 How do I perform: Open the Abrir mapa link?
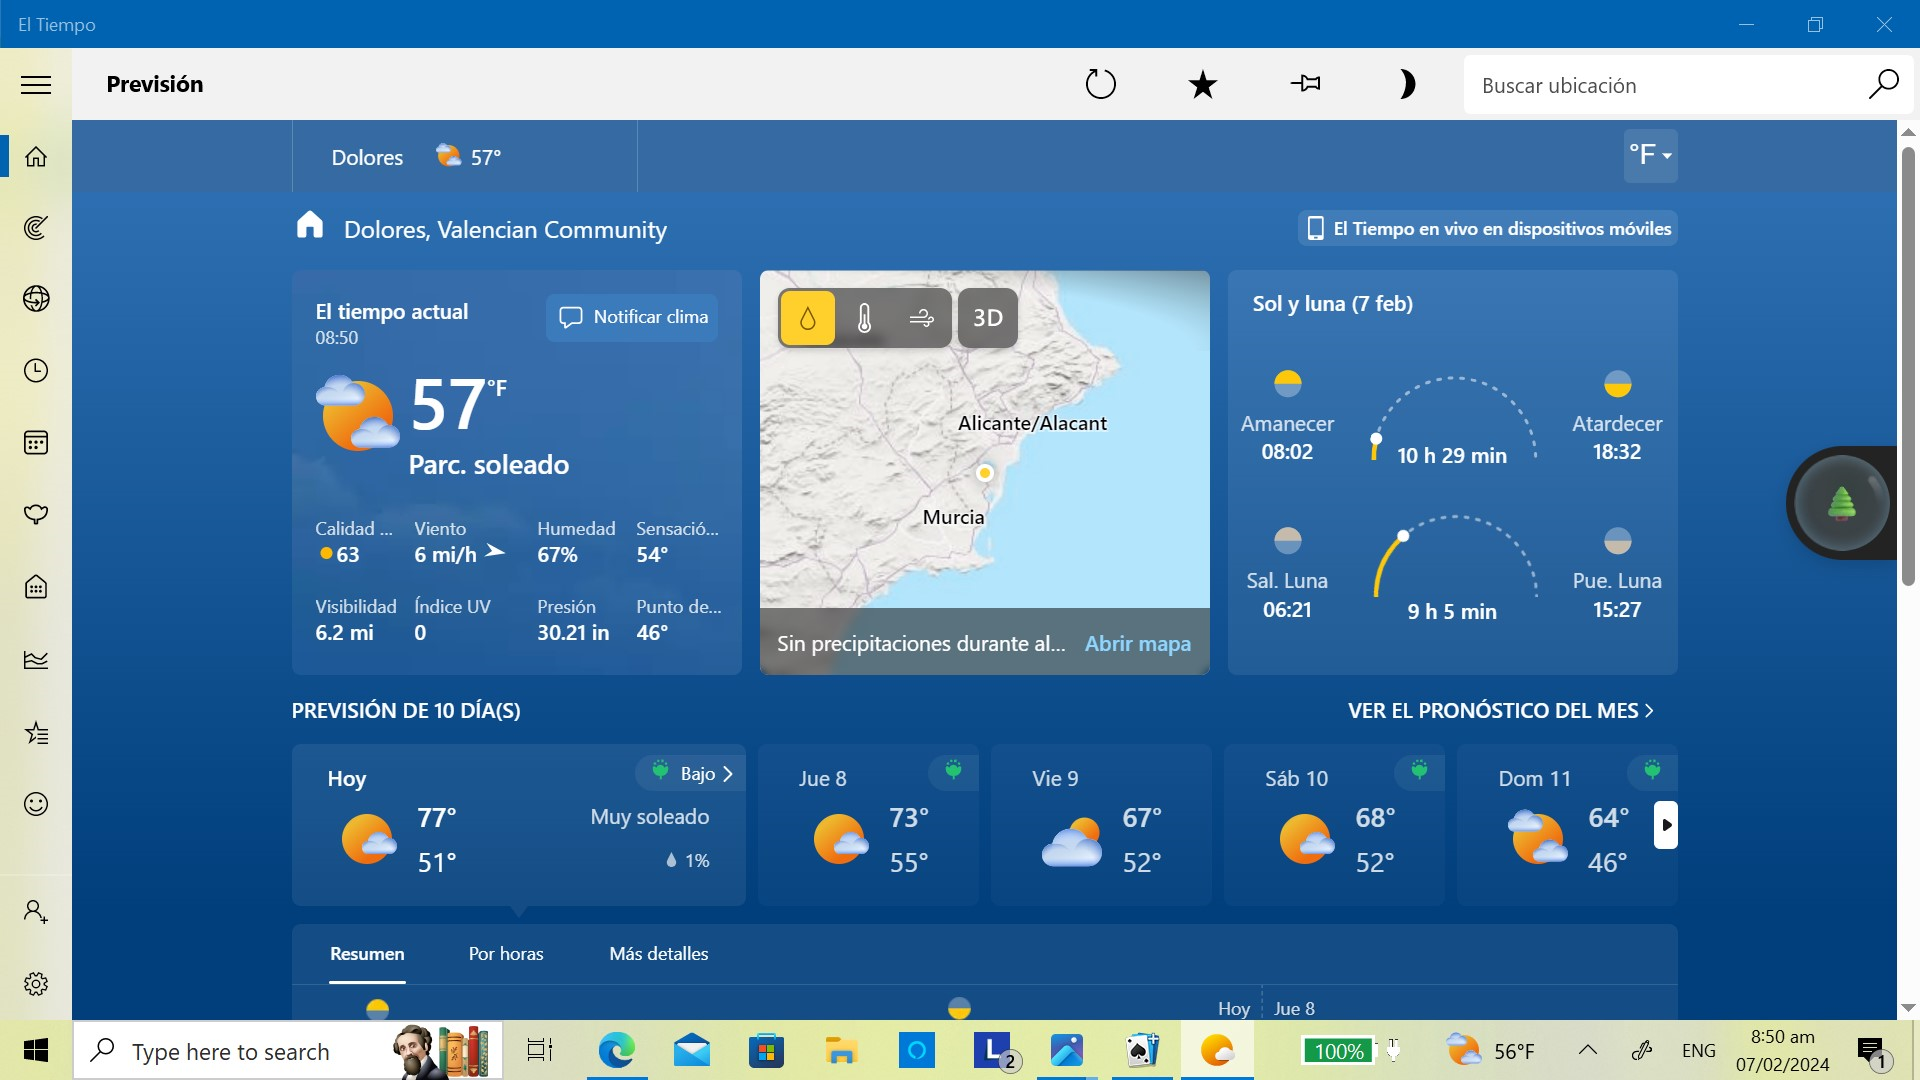pos(1138,644)
